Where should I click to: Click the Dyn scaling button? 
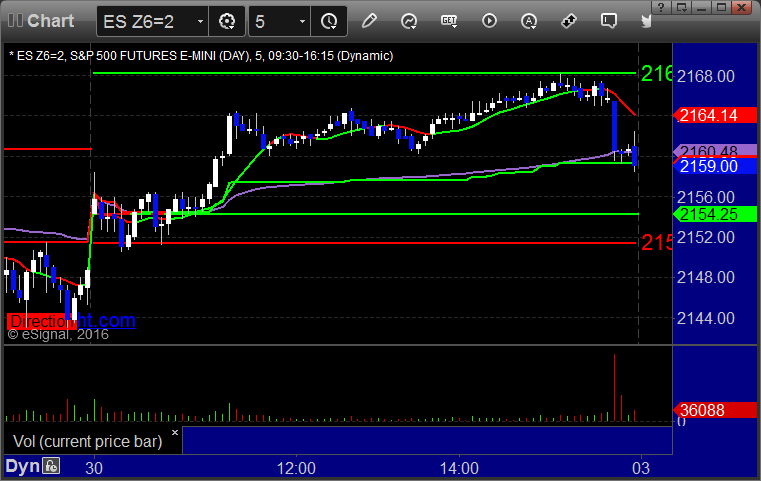22,466
